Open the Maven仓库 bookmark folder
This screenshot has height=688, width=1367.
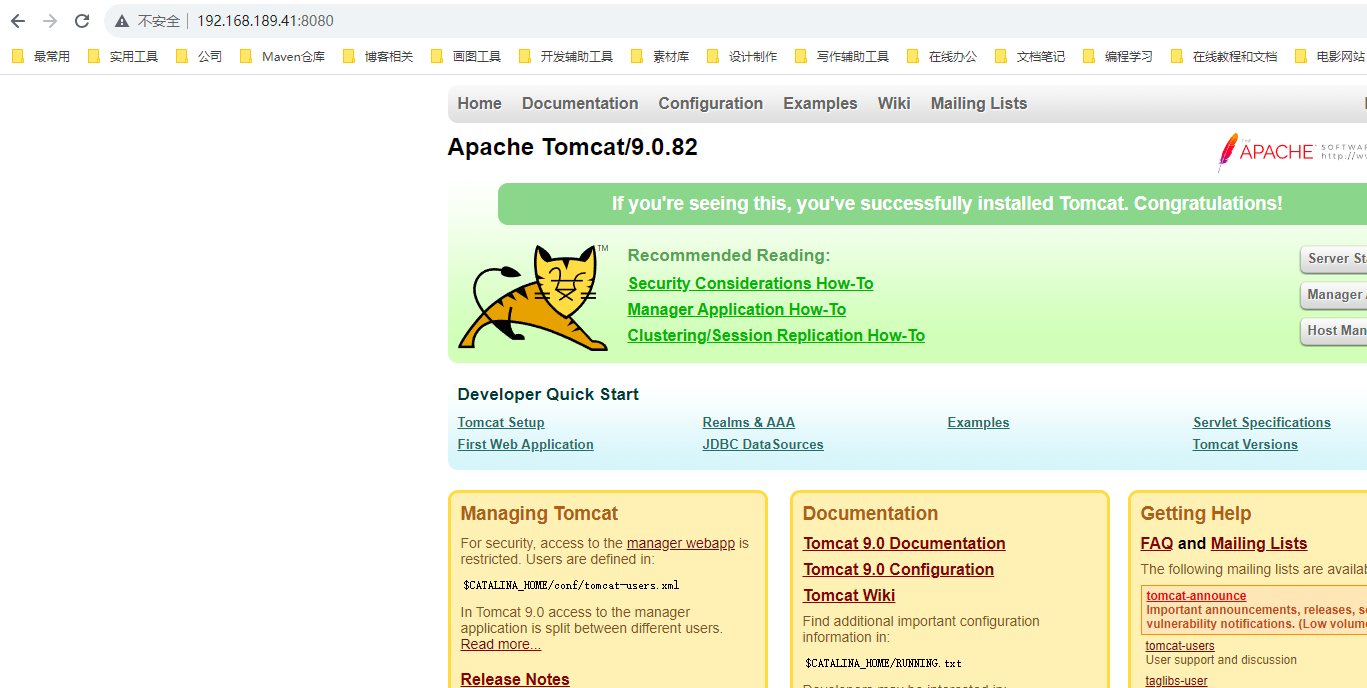click(282, 57)
